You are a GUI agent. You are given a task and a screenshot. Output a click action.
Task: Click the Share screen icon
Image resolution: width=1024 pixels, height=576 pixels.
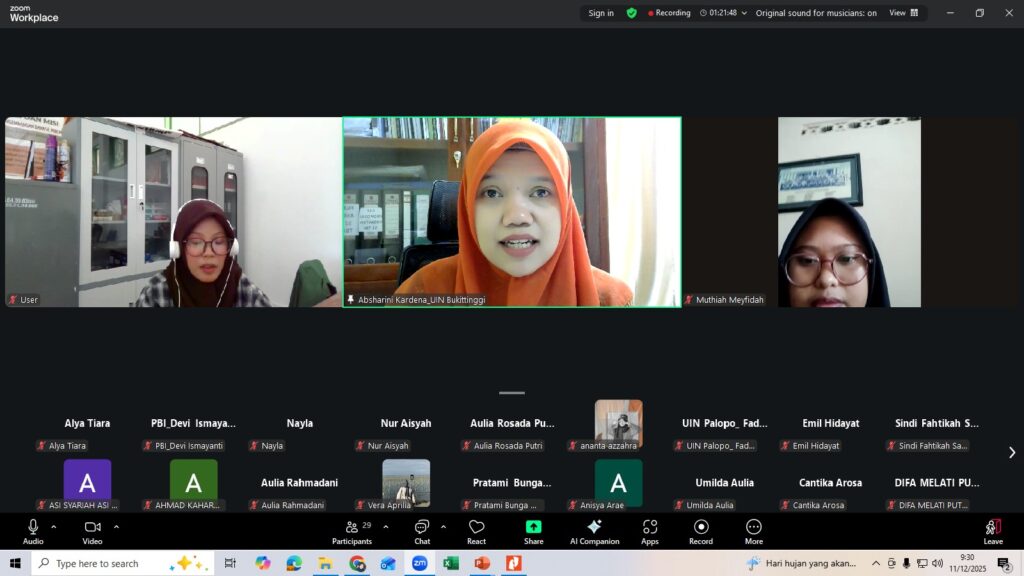point(533,531)
